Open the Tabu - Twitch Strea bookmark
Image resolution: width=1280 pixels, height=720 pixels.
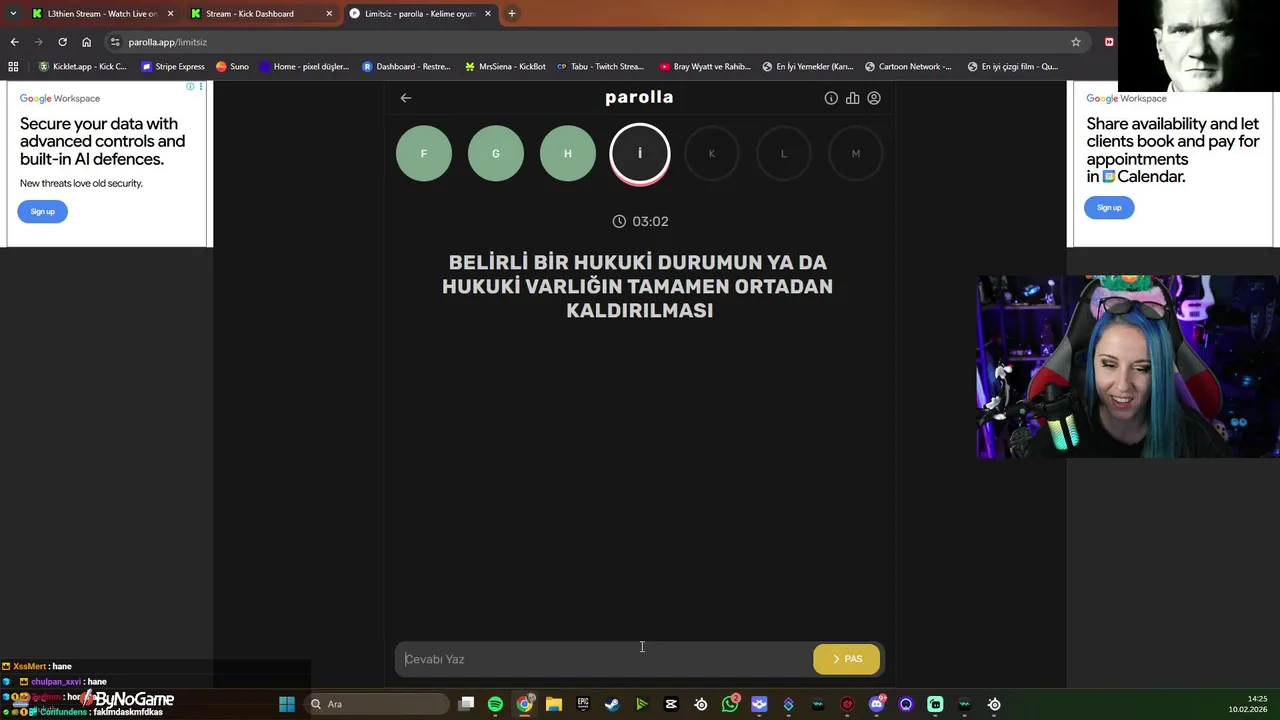(600, 67)
